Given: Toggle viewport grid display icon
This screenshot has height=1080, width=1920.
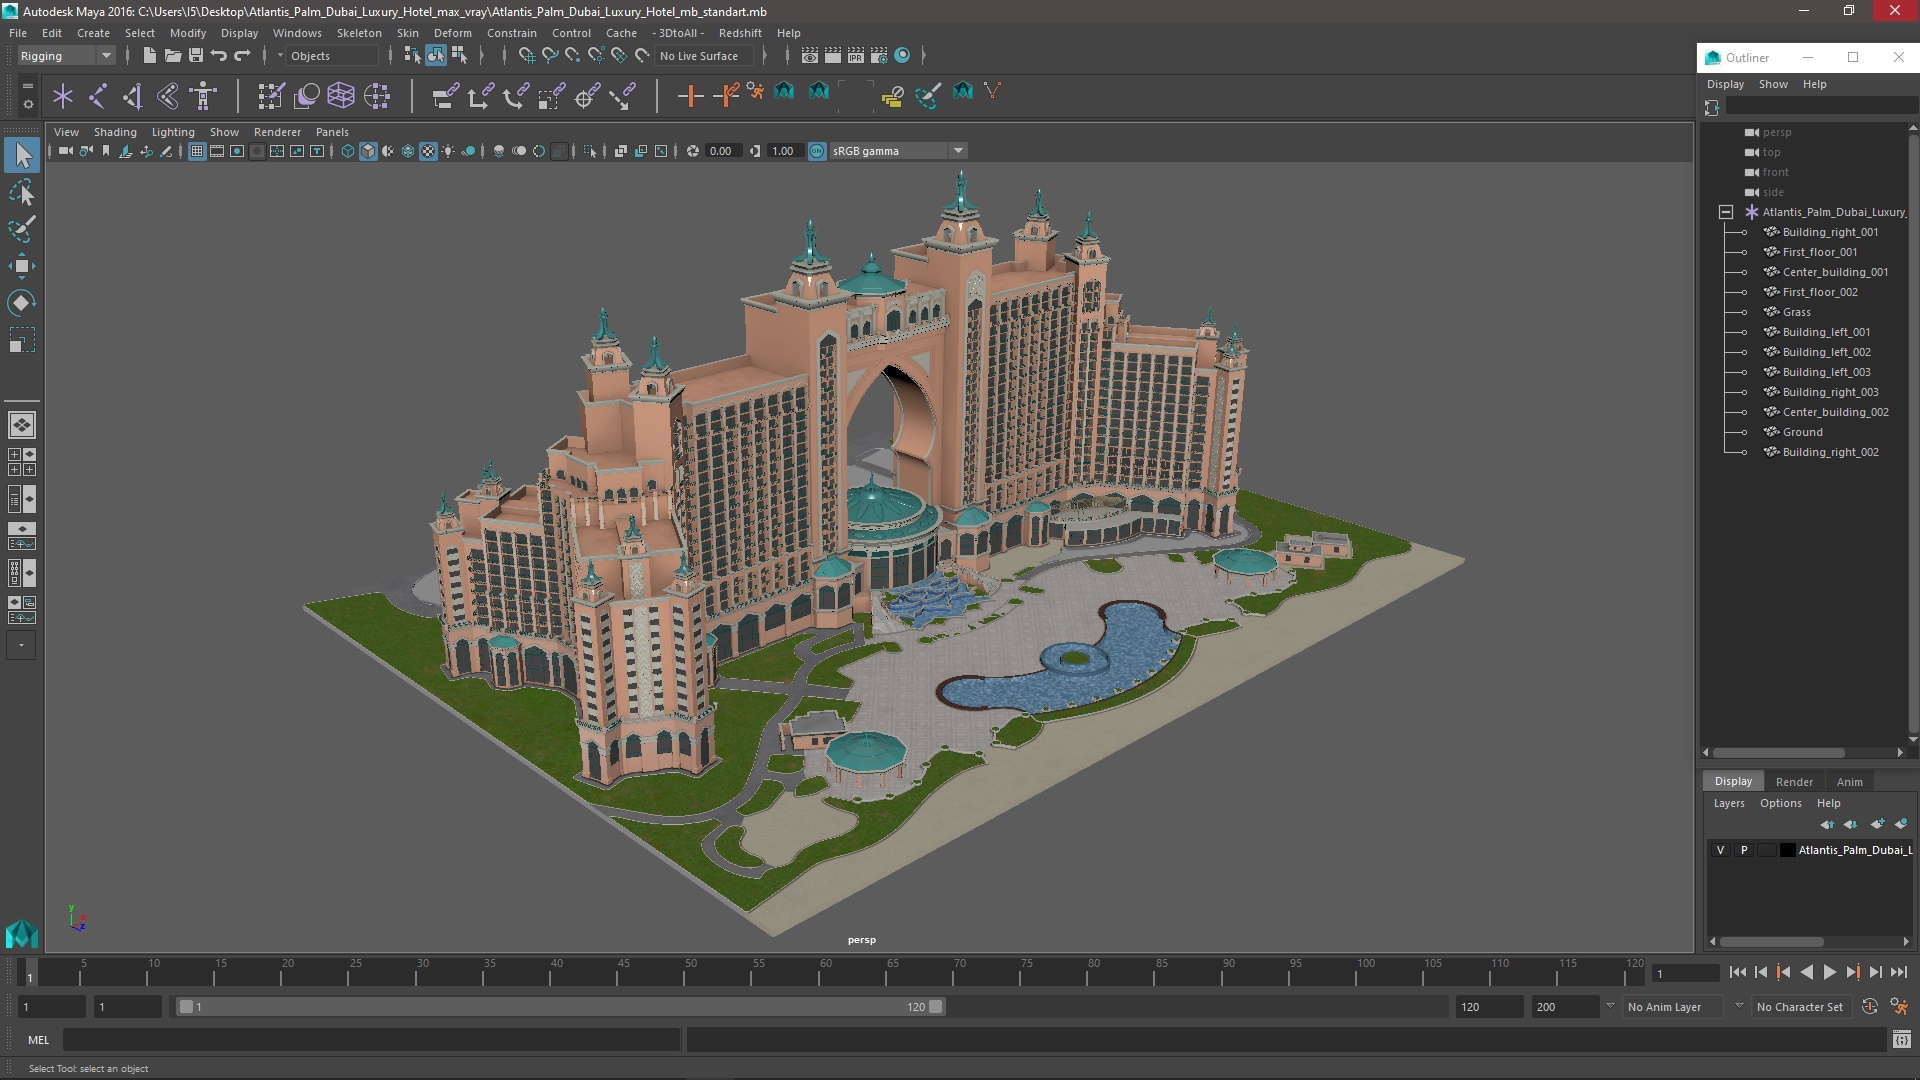Looking at the screenshot, I should [197, 151].
